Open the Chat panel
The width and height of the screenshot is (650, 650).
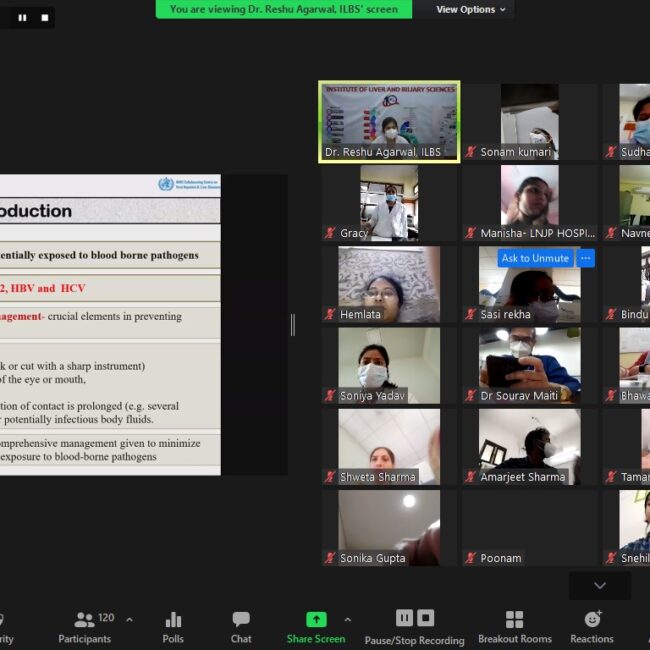[x=241, y=625]
